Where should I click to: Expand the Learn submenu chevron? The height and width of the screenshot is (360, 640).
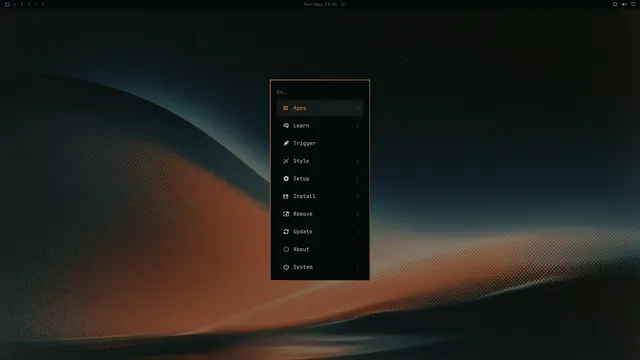point(358,126)
